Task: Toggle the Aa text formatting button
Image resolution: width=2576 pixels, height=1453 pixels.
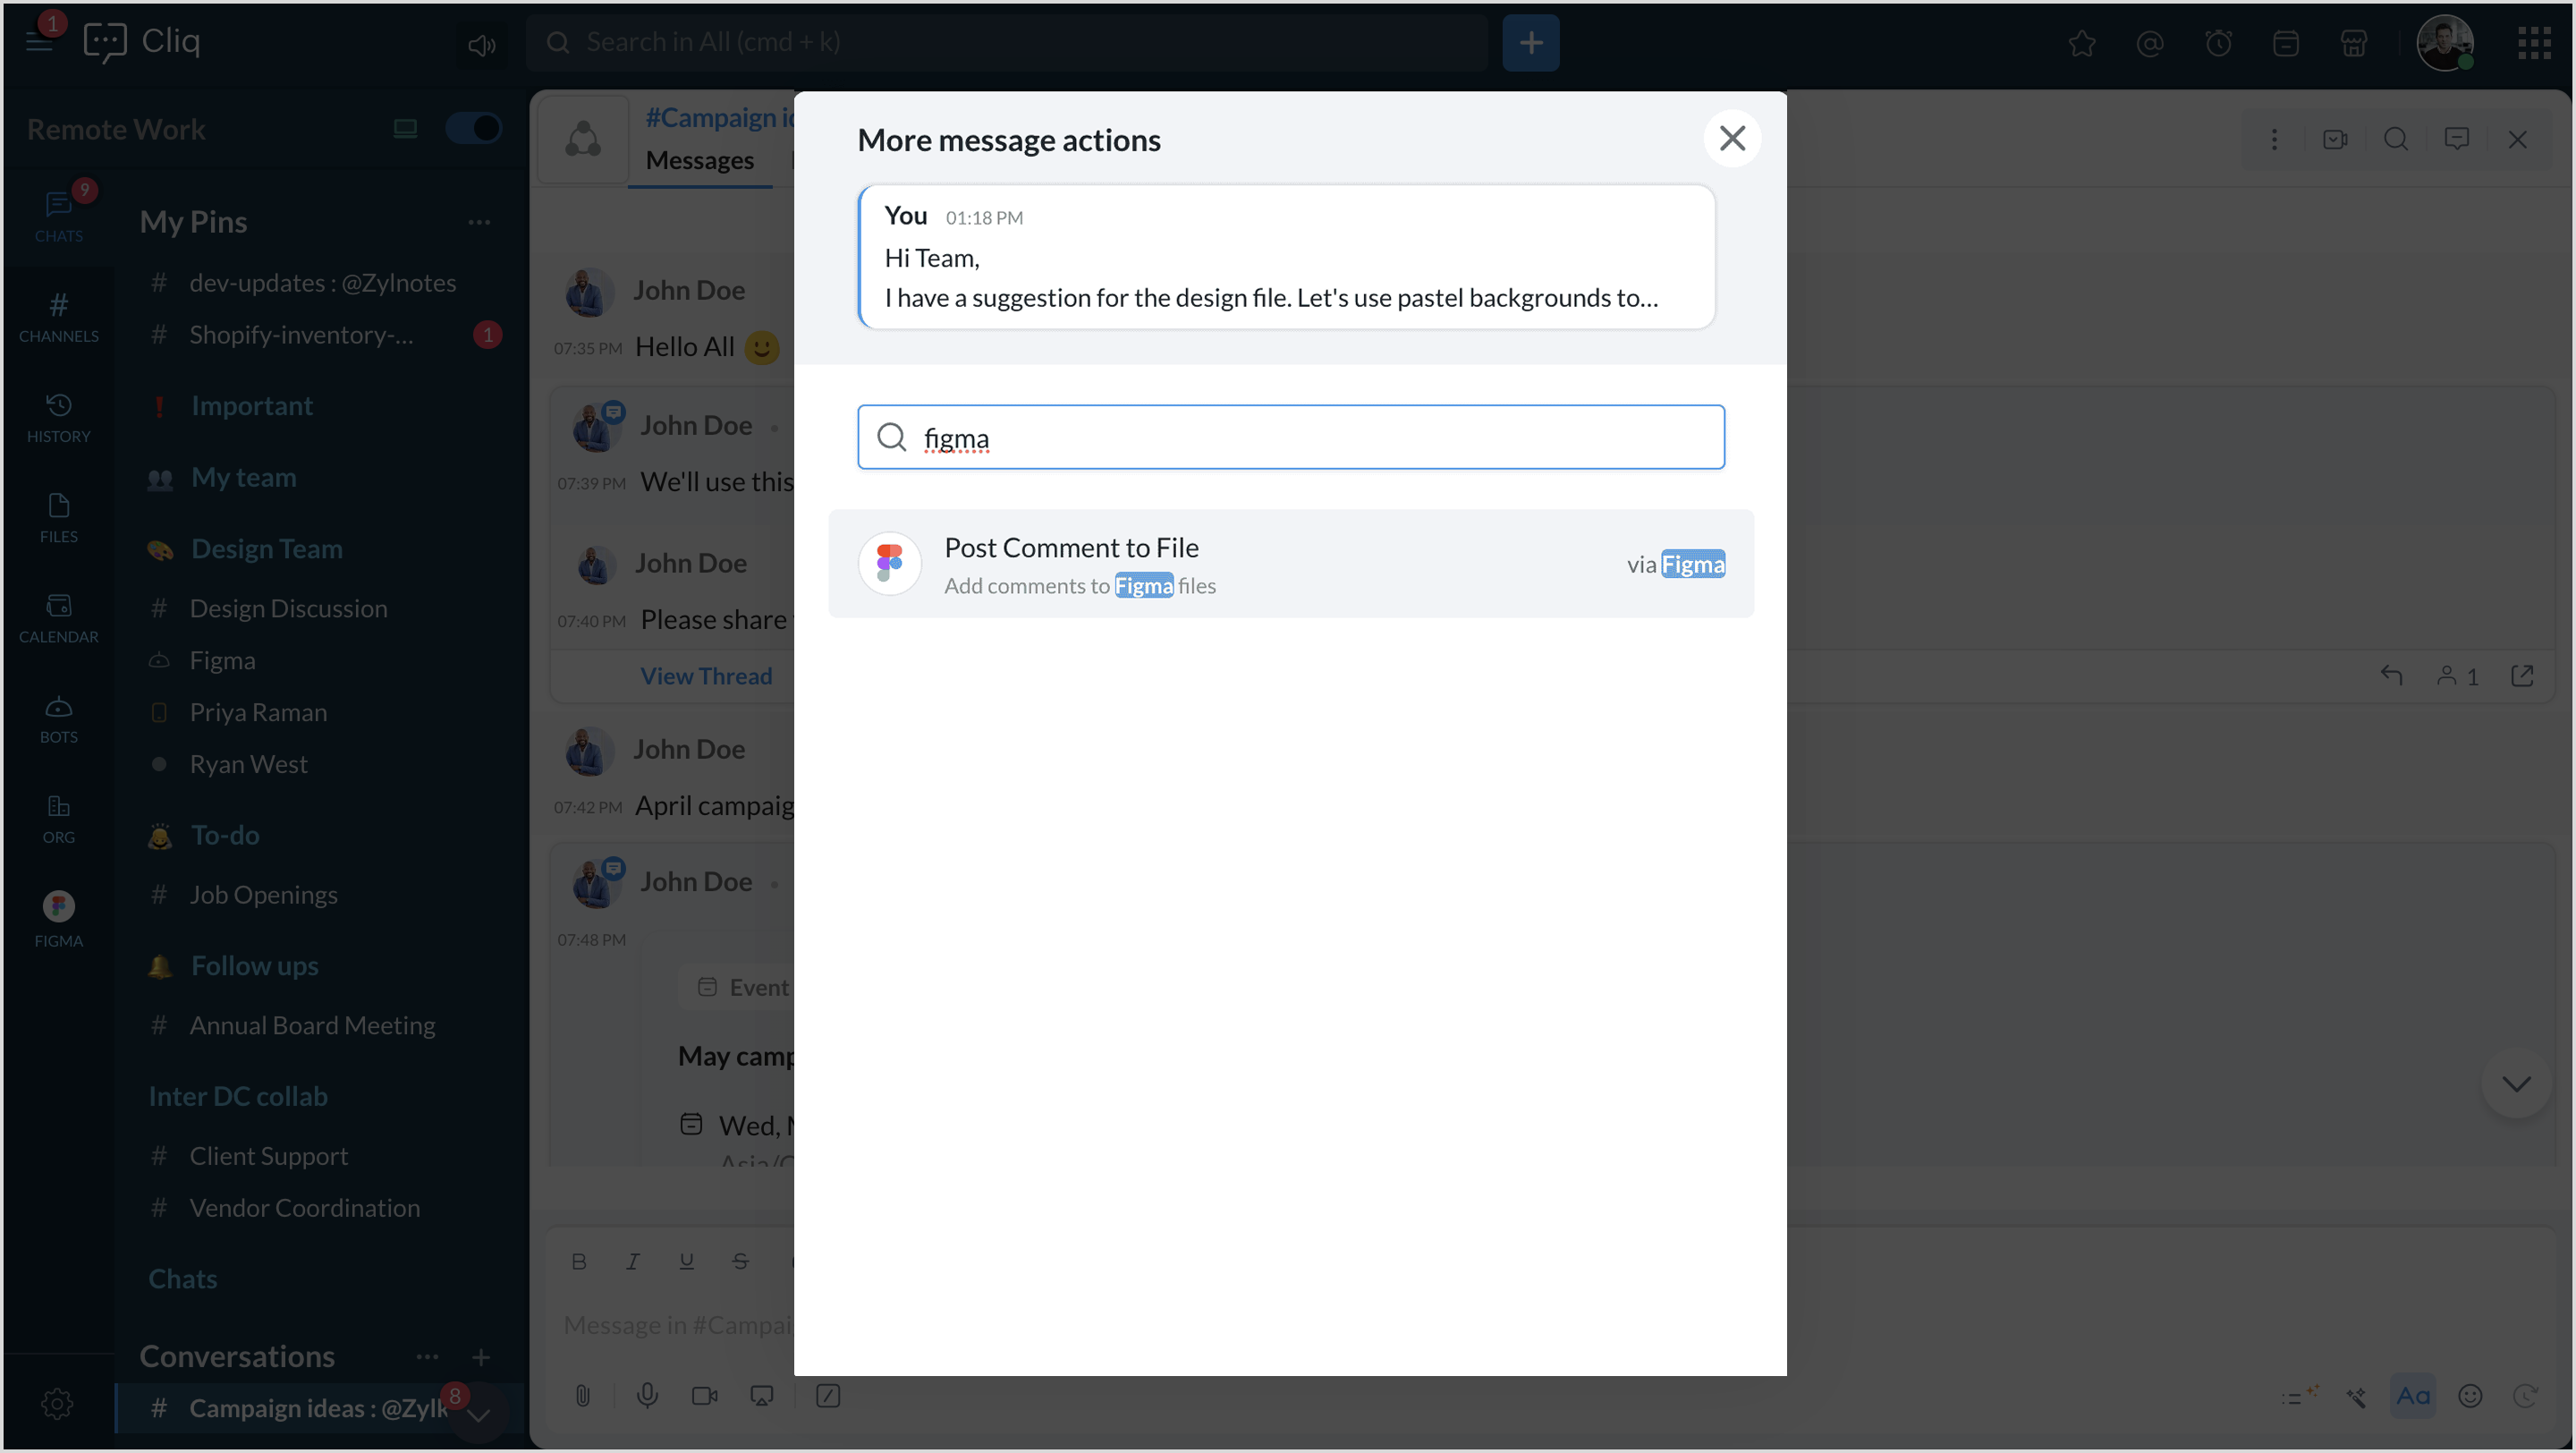Action: tap(2413, 1395)
